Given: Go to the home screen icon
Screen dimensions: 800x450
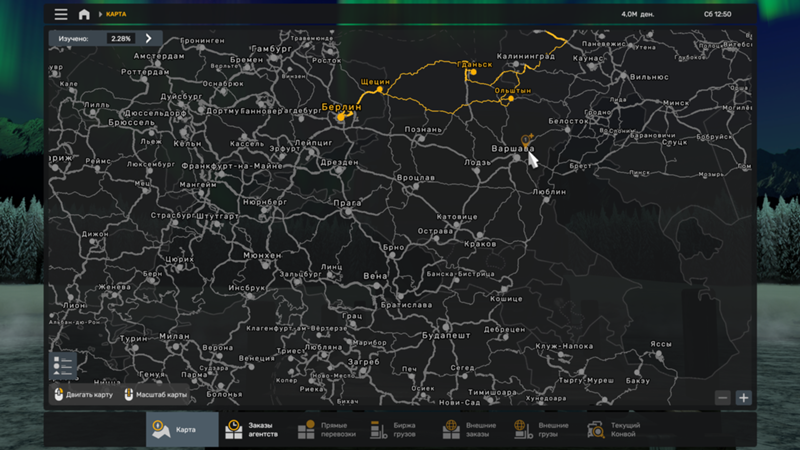Looking at the screenshot, I should [x=84, y=14].
